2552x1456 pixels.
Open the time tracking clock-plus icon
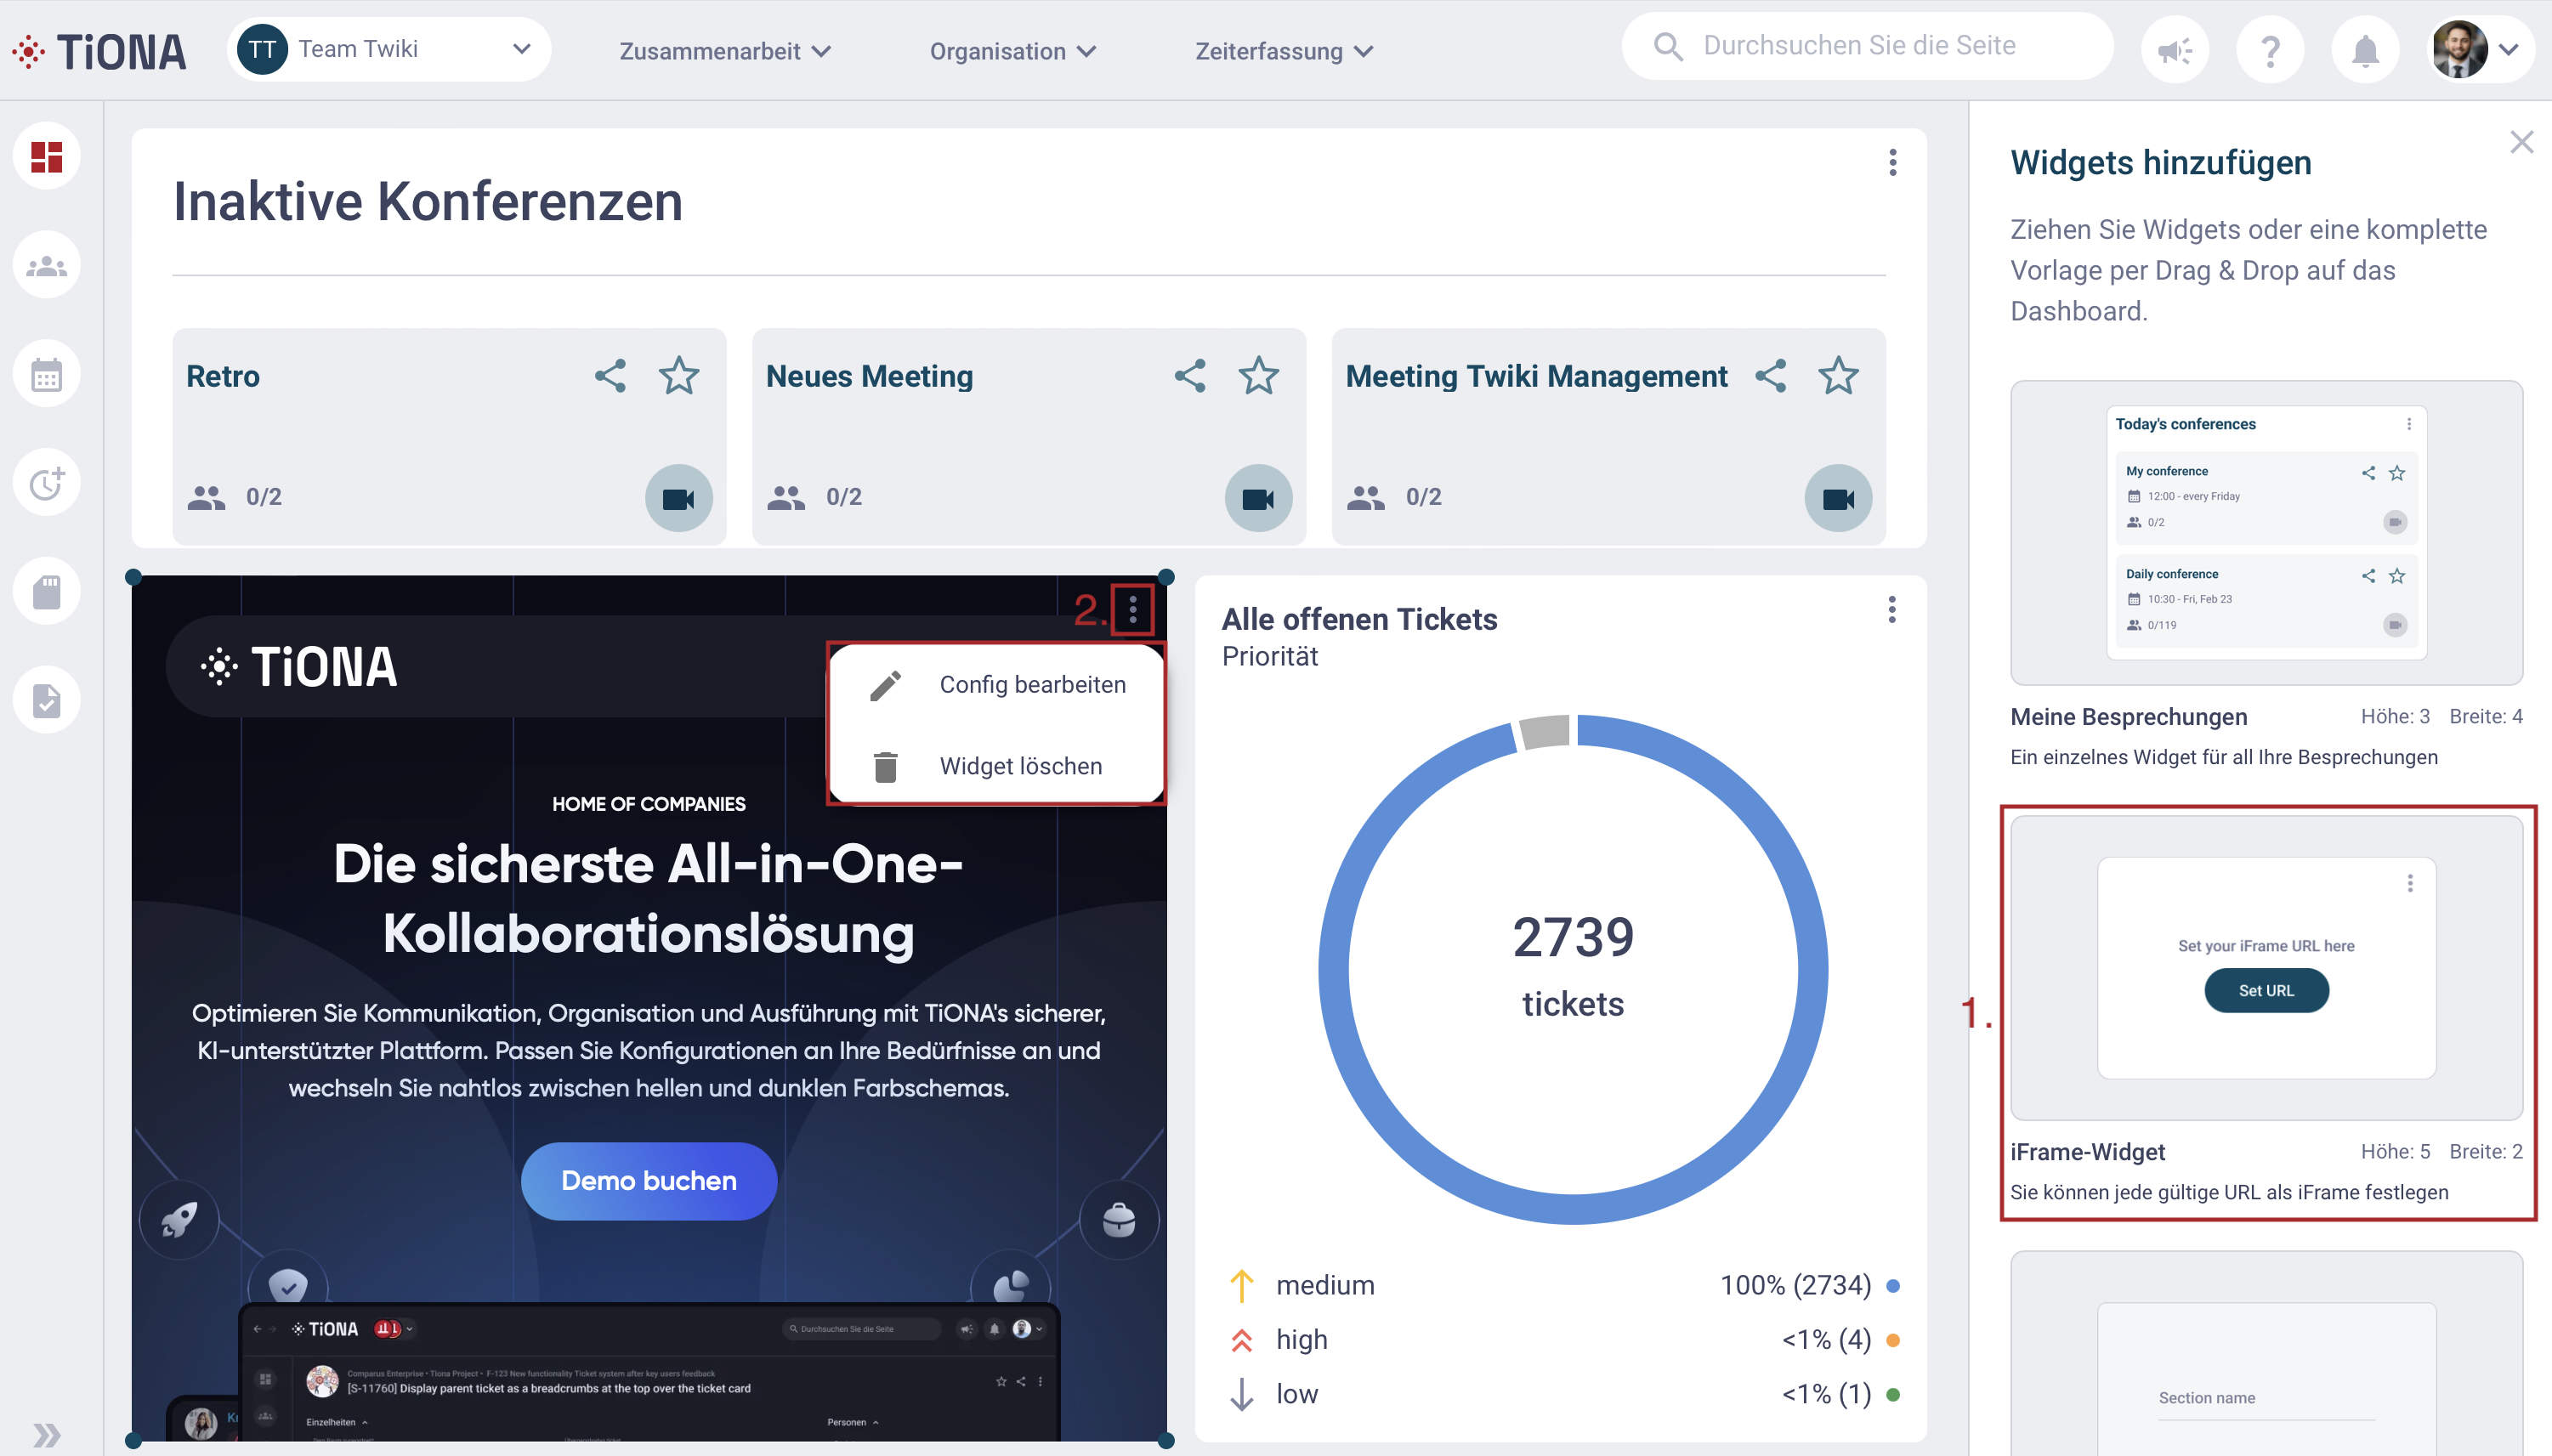click(x=47, y=484)
